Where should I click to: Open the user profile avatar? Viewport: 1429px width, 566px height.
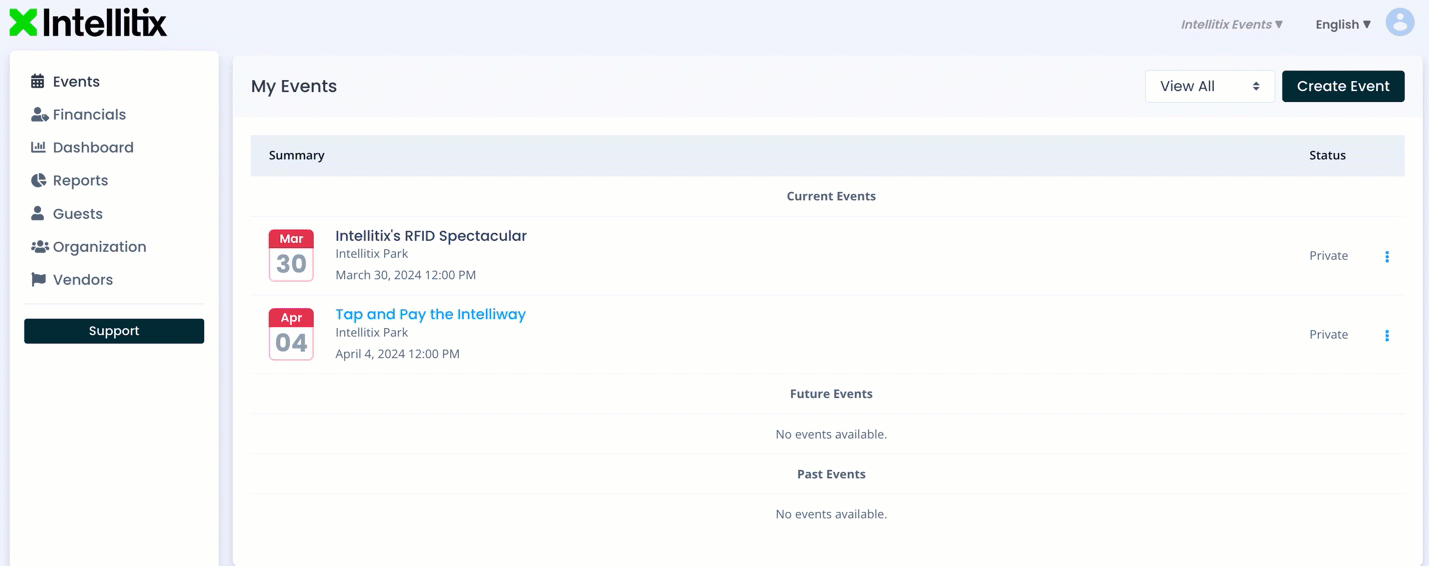pos(1399,23)
